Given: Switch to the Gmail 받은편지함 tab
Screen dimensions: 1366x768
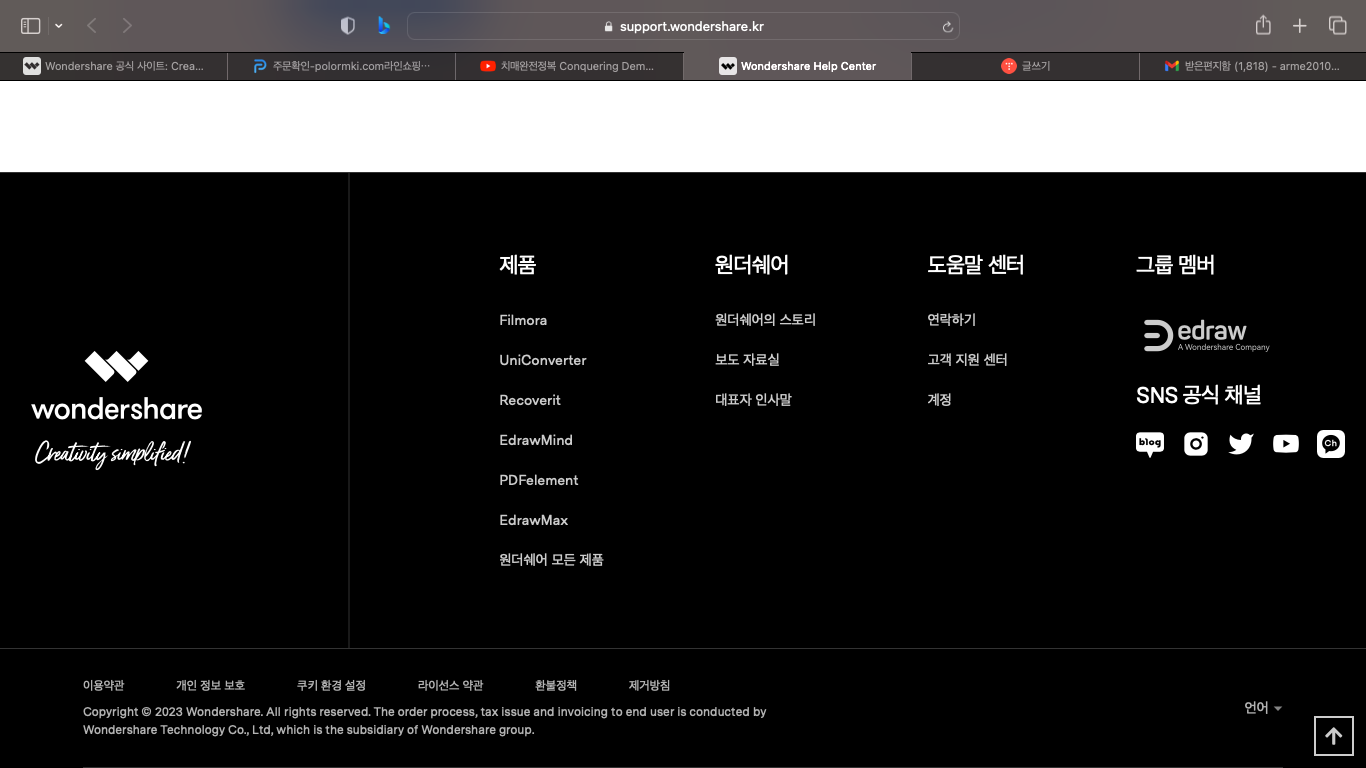Looking at the screenshot, I should click(1252, 66).
